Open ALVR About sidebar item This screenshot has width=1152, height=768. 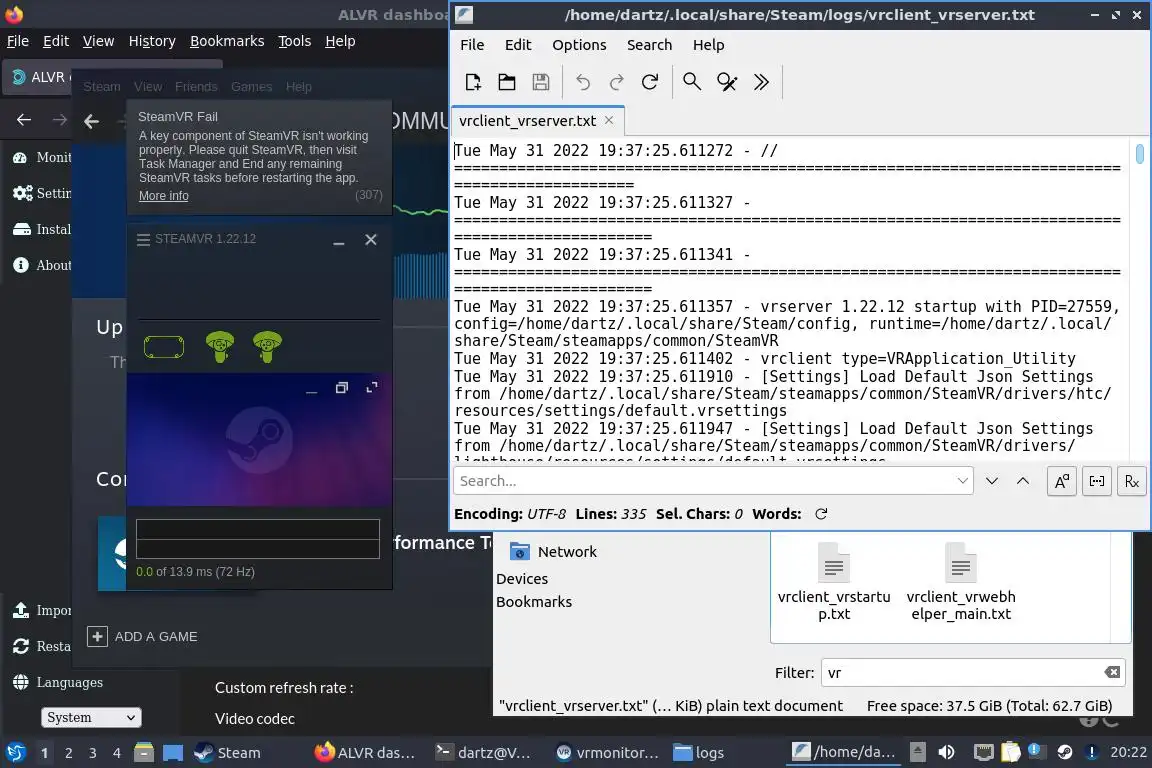click(41, 265)
